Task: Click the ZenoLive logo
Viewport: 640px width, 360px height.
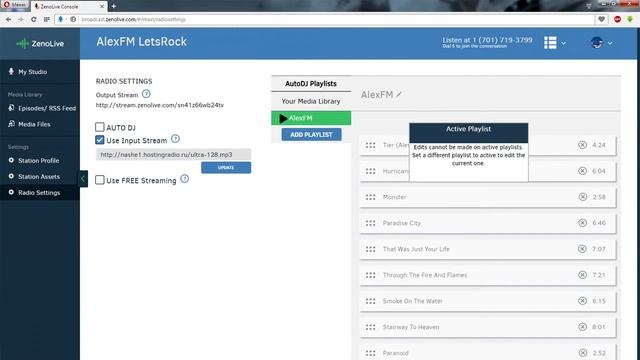Action: tap(40, 43)
